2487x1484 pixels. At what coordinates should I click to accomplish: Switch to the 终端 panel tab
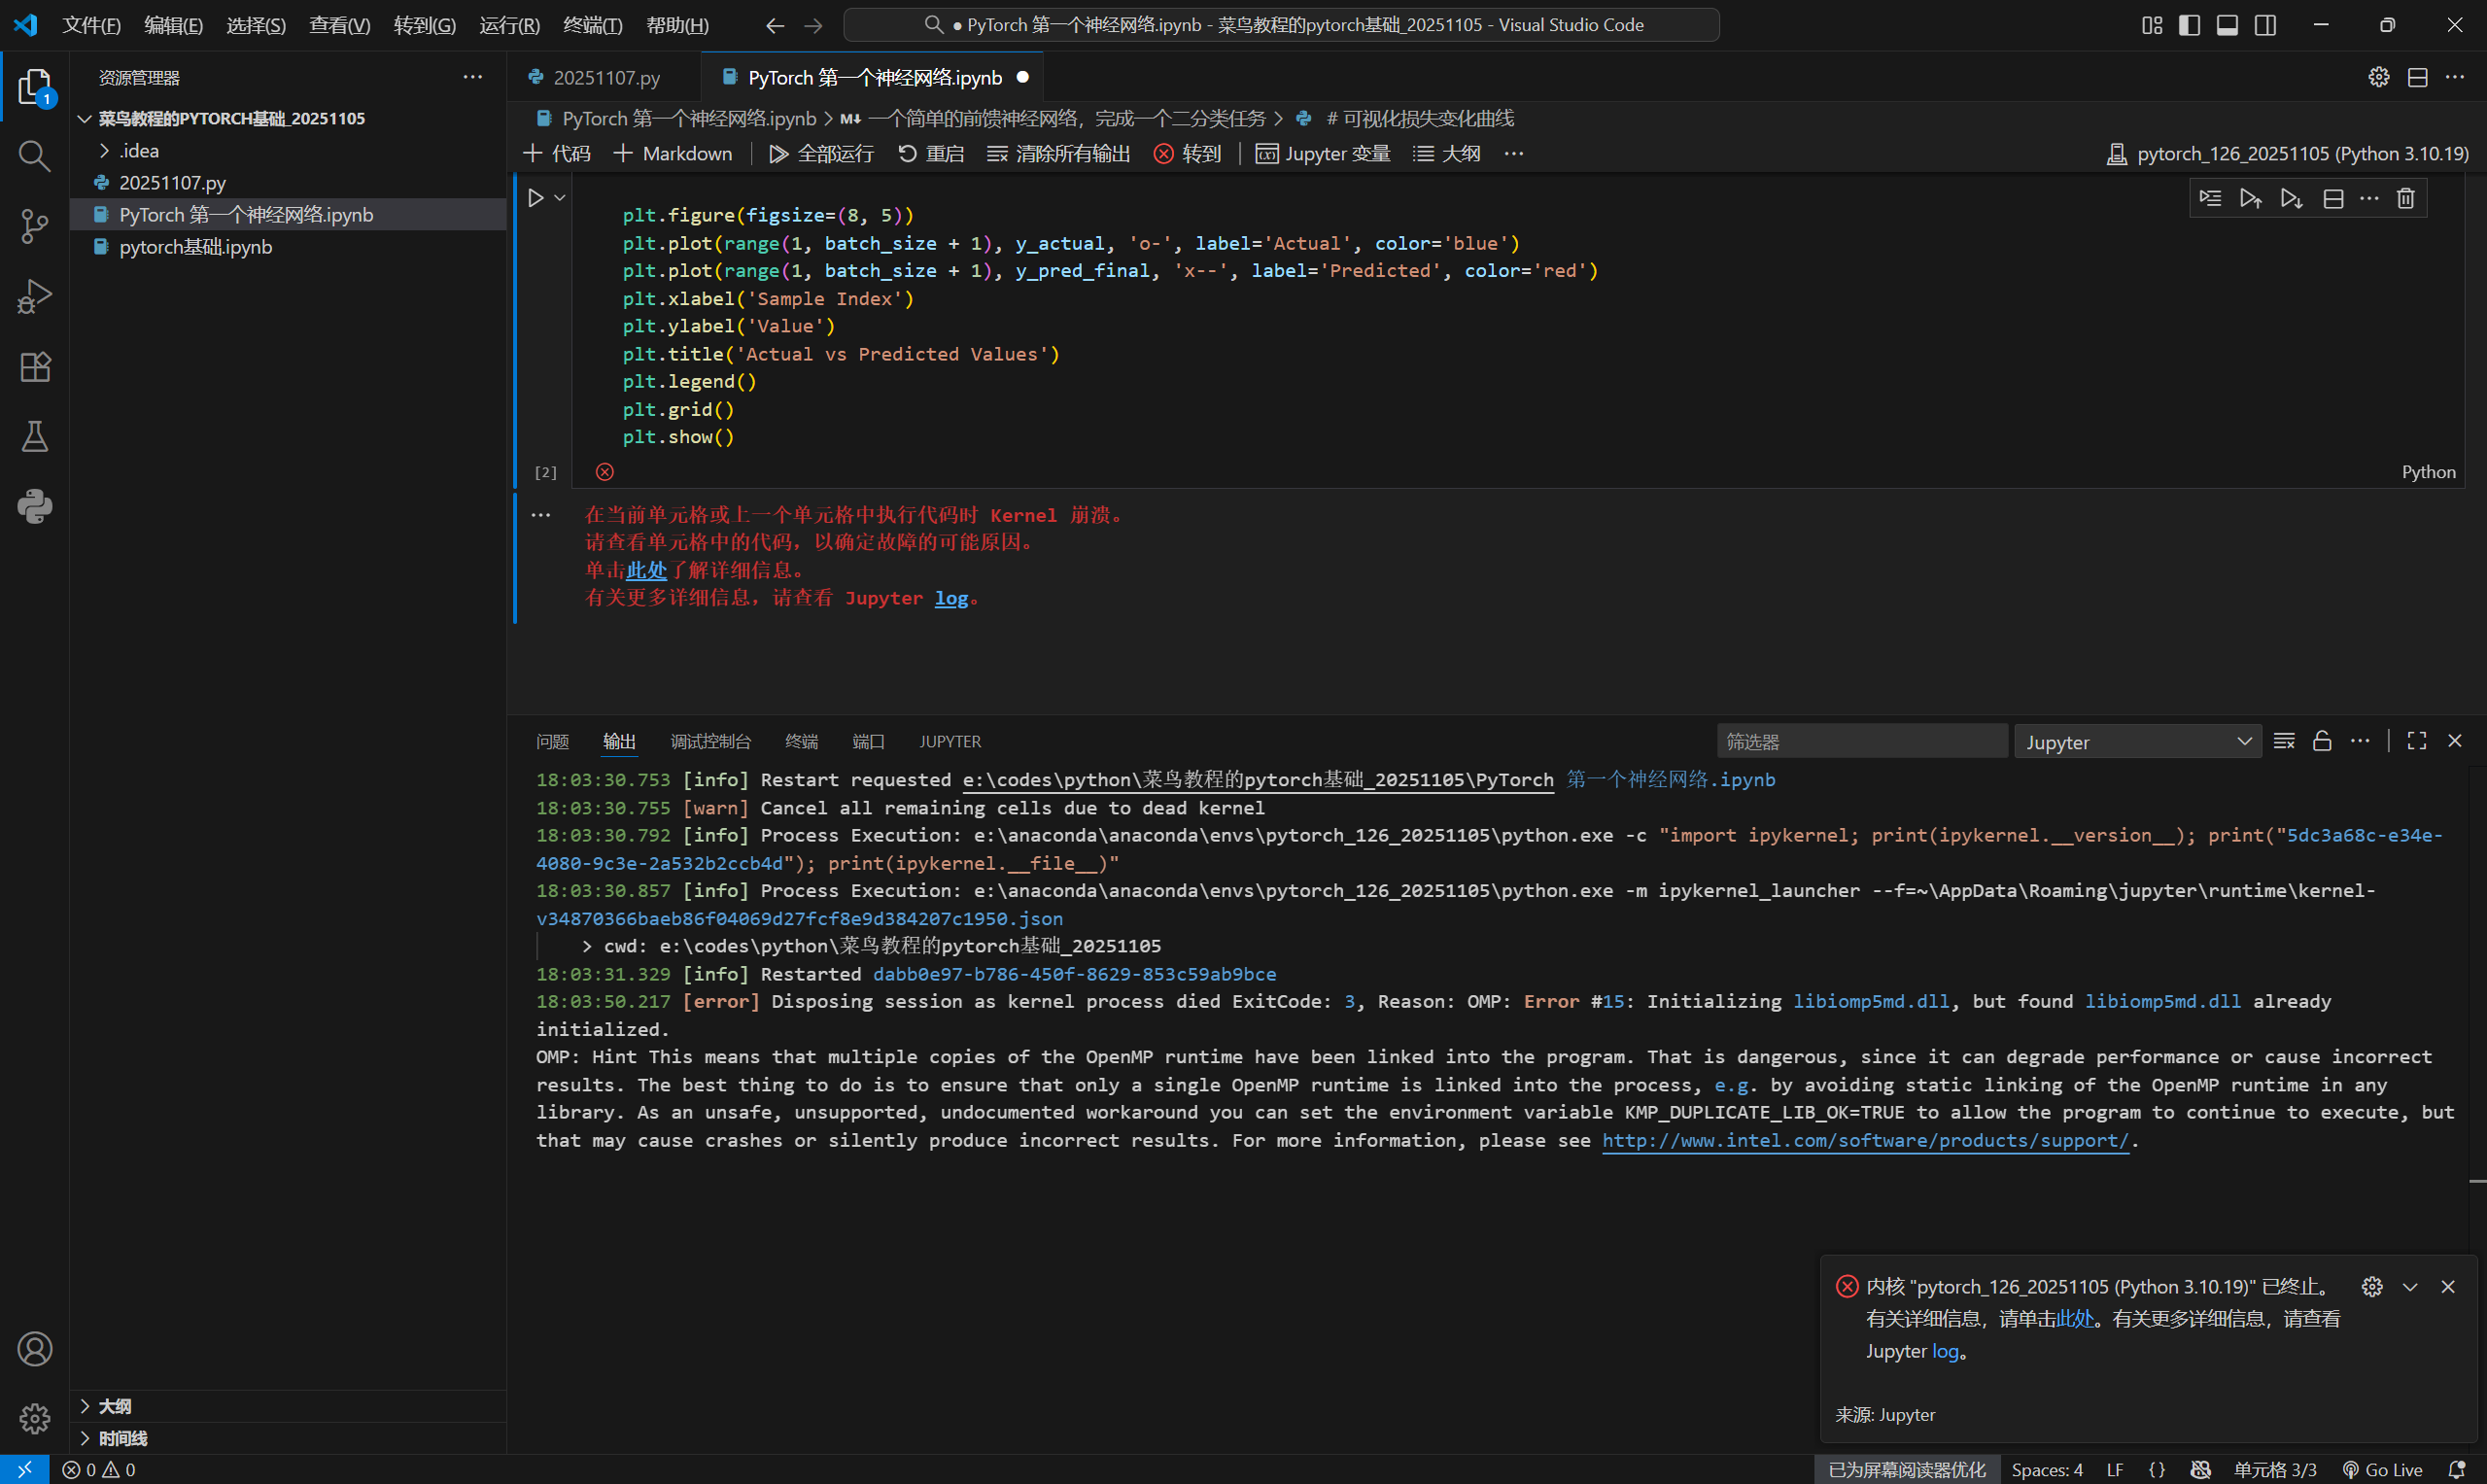pyautogui.click(x=800, y=741)
